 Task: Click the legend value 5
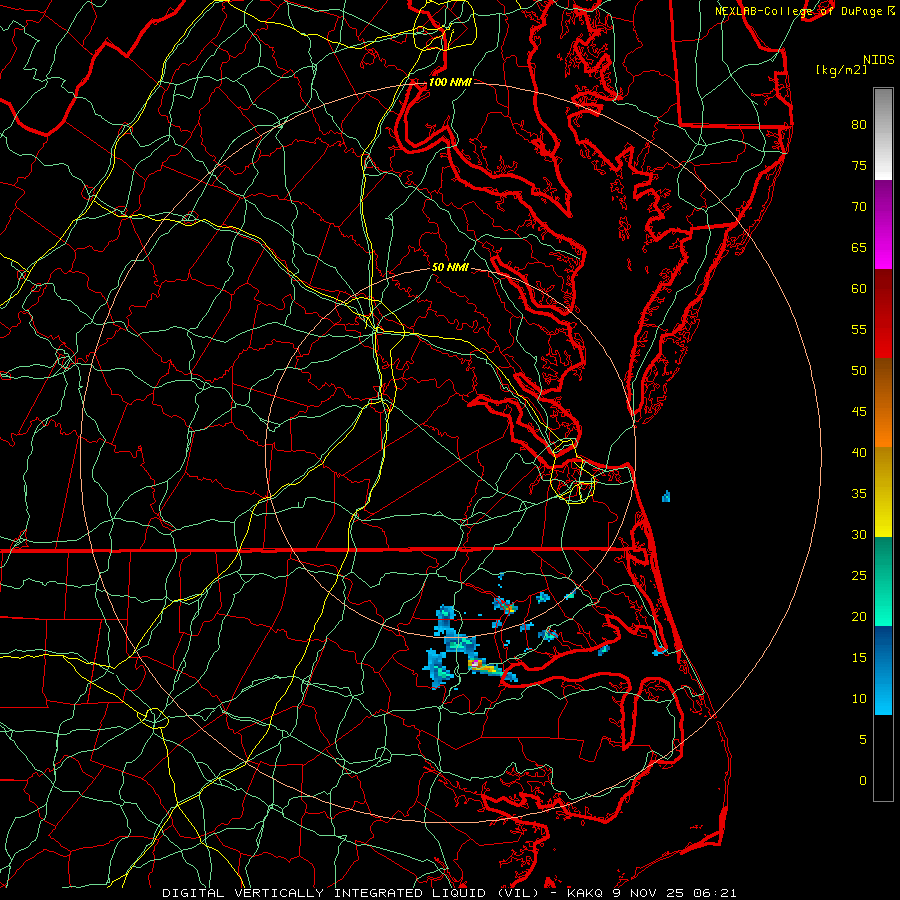coord(863,740)
